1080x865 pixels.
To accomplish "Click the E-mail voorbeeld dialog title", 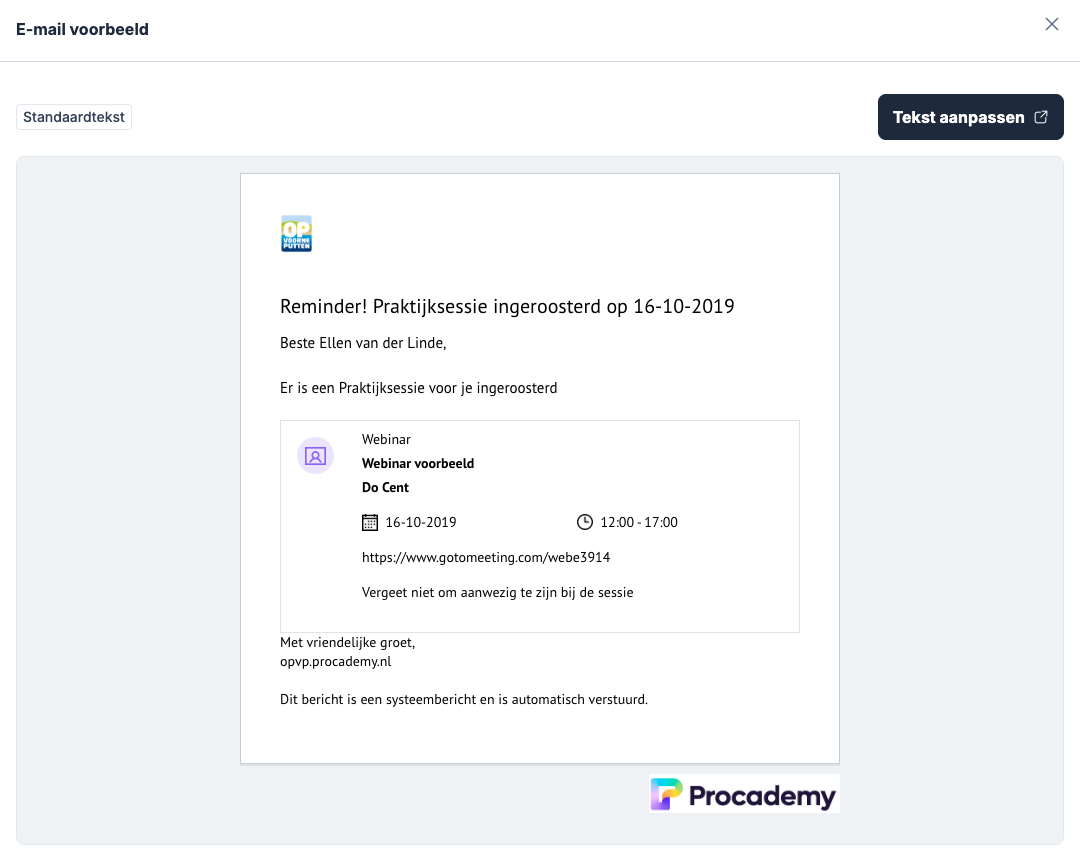I will point(82,29).
